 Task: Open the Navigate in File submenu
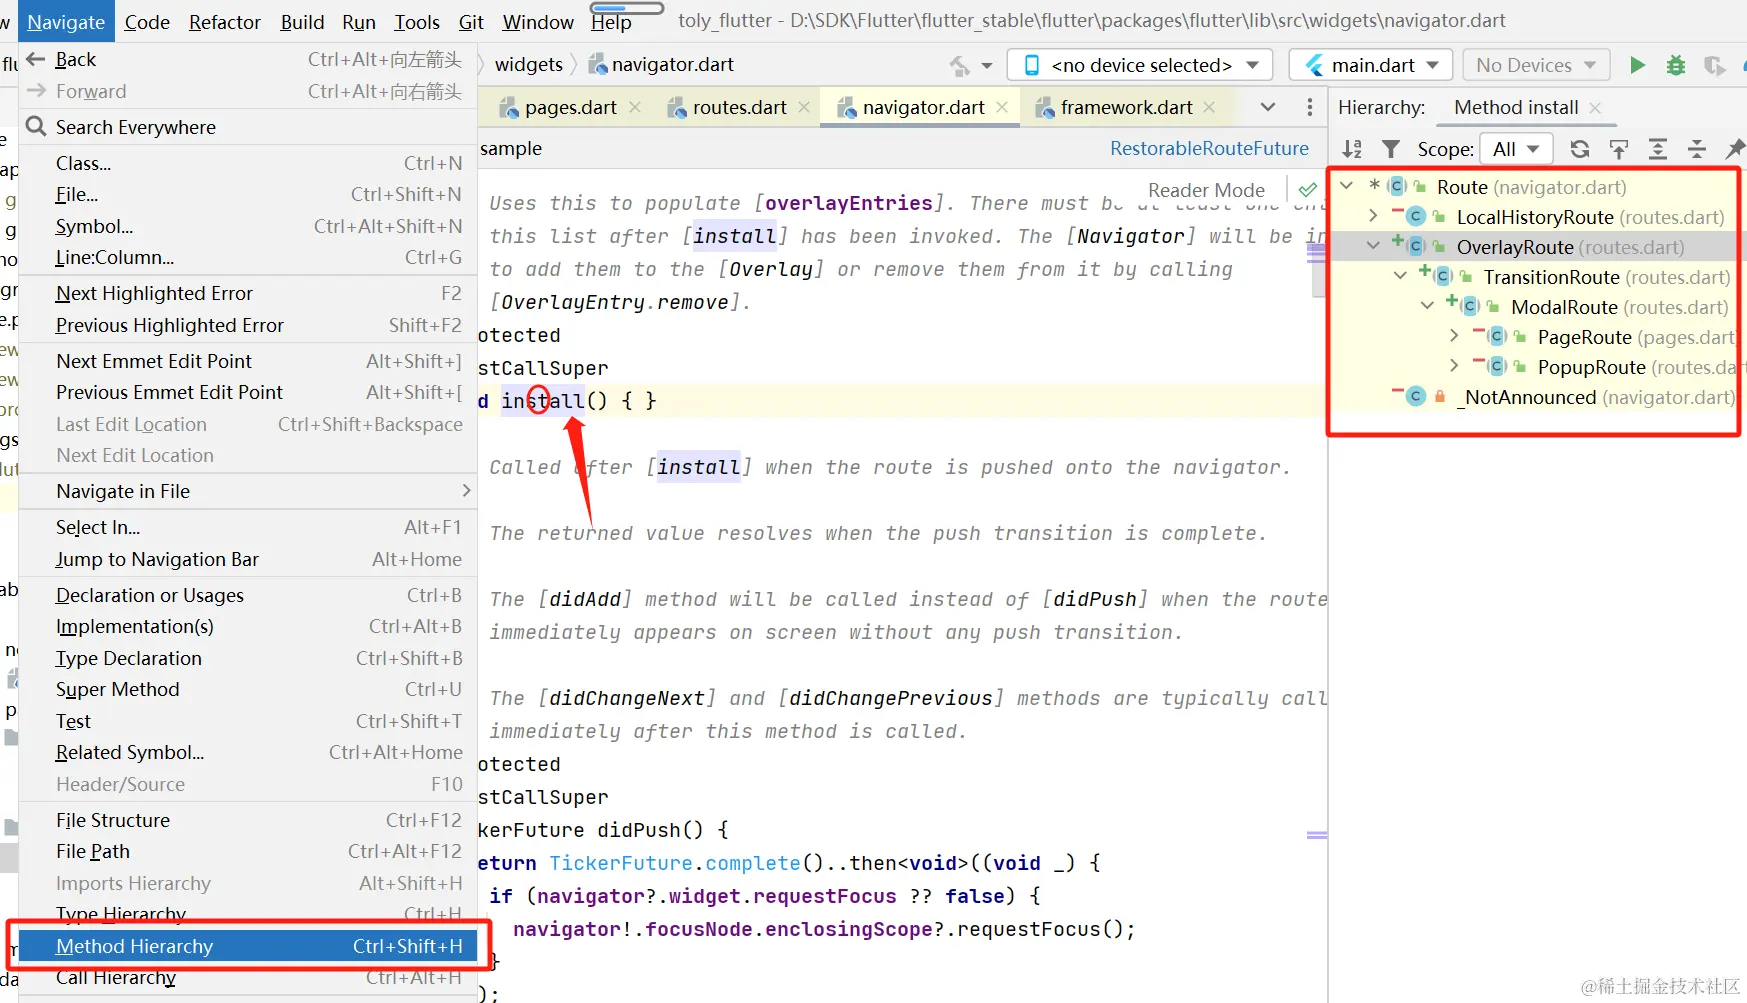(x=248, y=491)
